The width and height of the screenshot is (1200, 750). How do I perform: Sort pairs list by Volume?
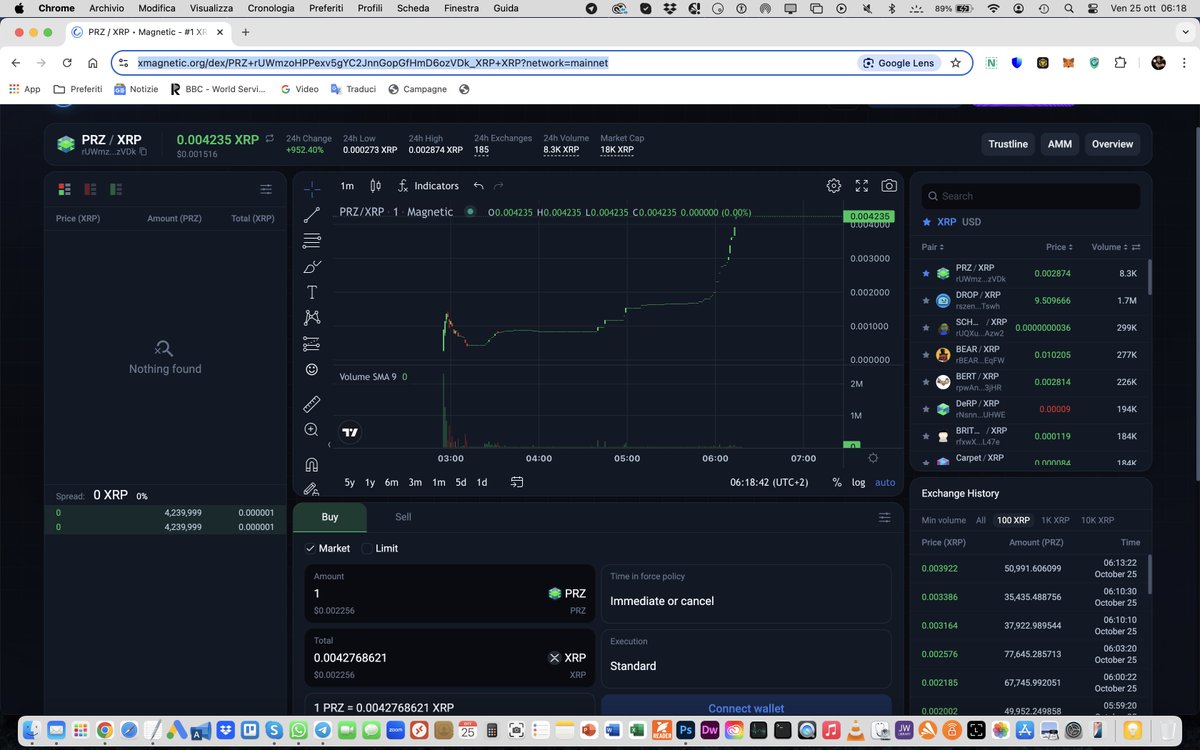pos(1111,247)
